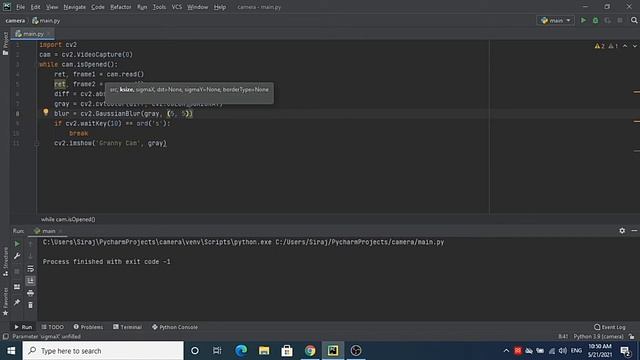Viewport: 640px width, 360px height.
Task: Open the Edit menu
Action: point(36,7)
